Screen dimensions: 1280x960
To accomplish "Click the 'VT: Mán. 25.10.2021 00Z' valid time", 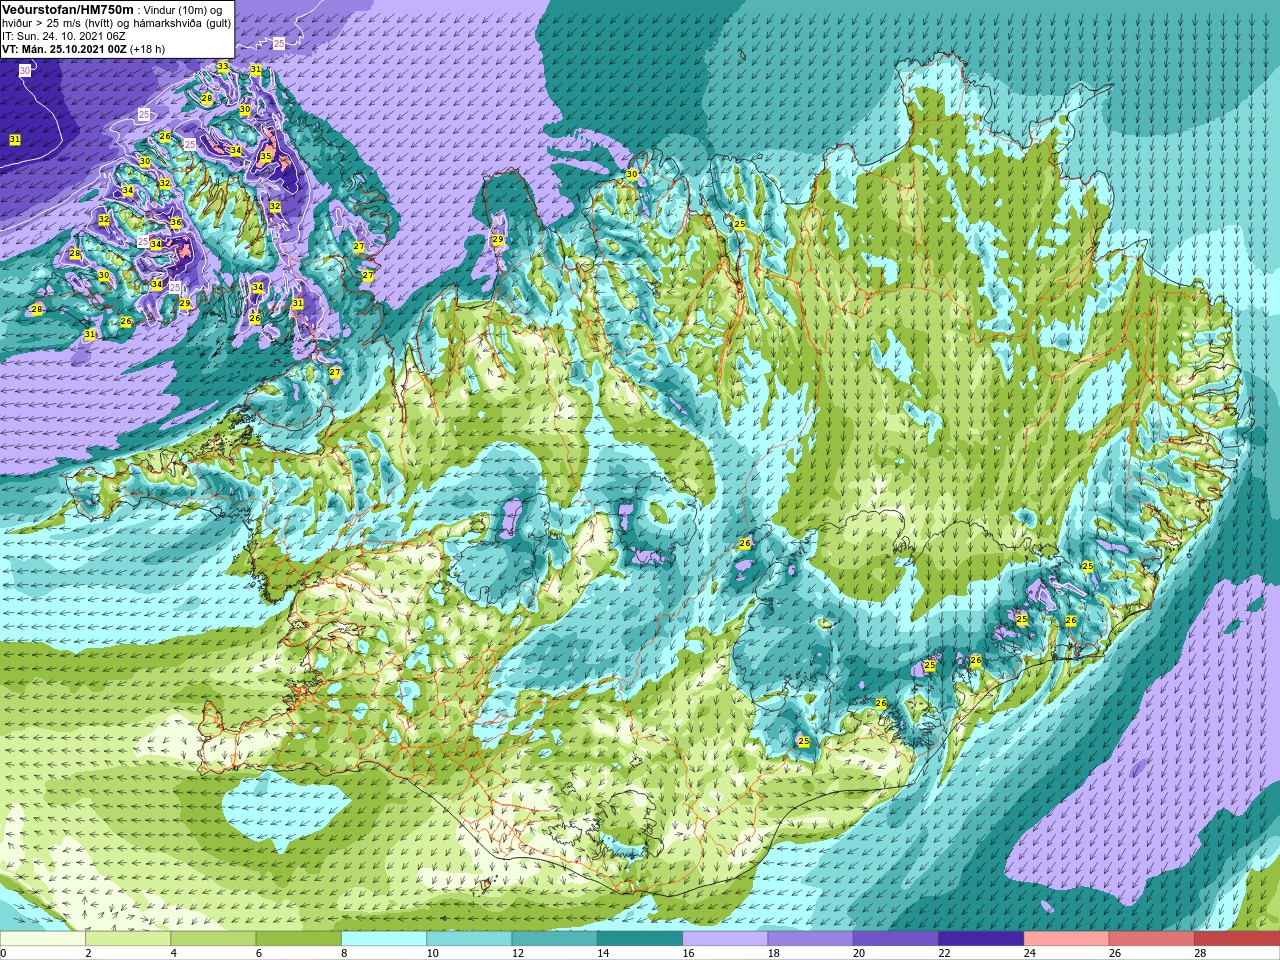I will click(x=64, y=49).
